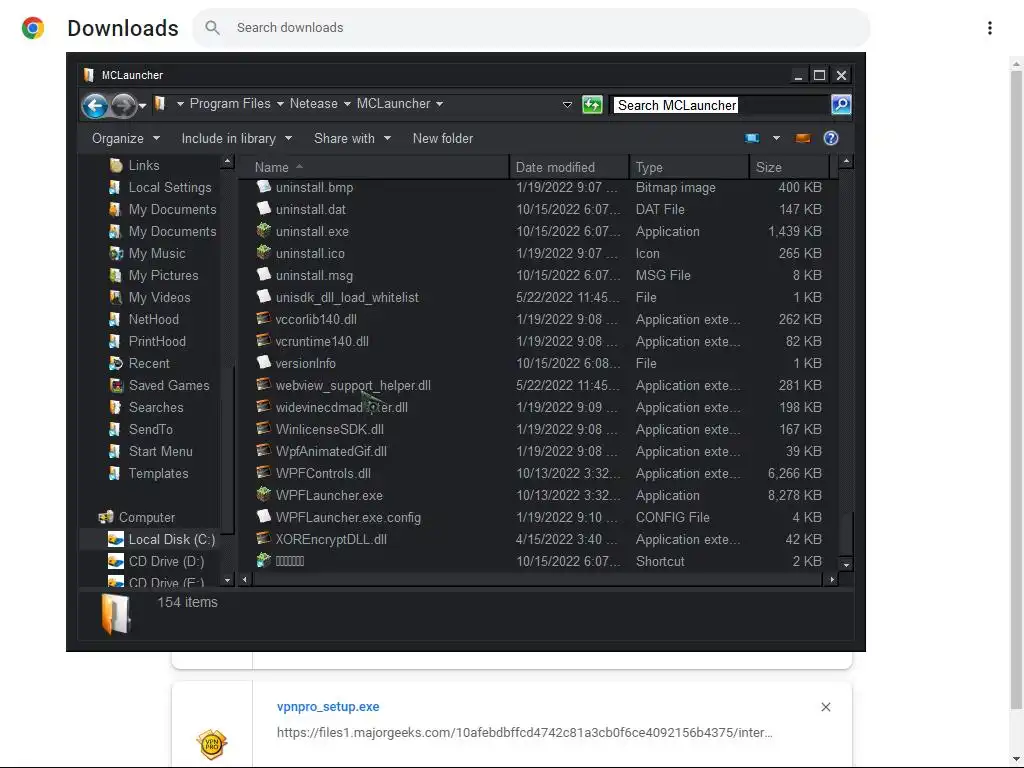Open the recent locations dropdown arrow
The height and width of the screenshot is (768, 1024).
[x=142, y=105]
